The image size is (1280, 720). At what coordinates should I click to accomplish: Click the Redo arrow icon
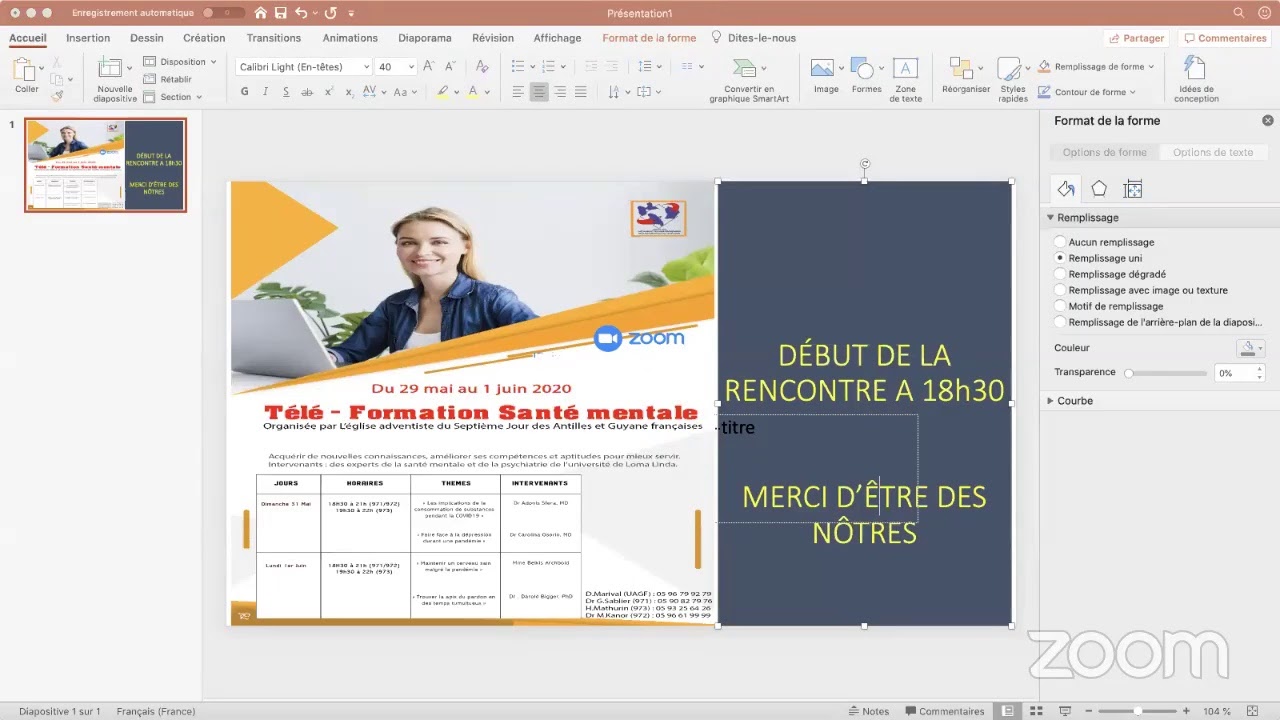pos(330,13)
